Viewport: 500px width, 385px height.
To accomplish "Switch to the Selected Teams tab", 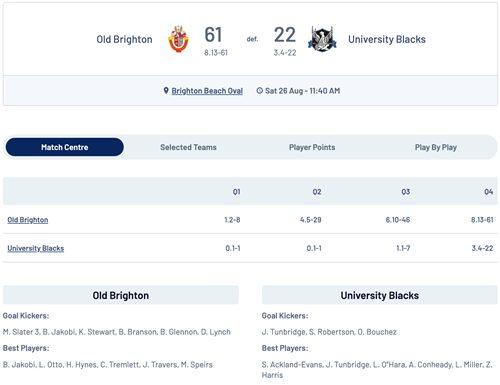I will pyautogui.click(x=188, y=147).
